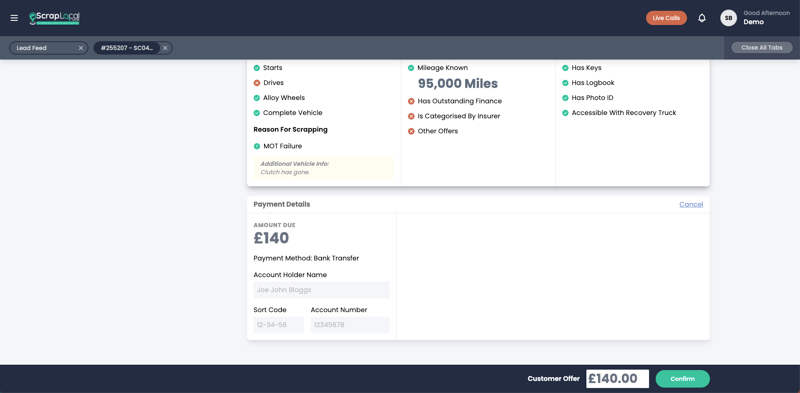Click the Reason For Scrapping heading
This screenshot has width=800, height=393.
[x=290, y=130]
